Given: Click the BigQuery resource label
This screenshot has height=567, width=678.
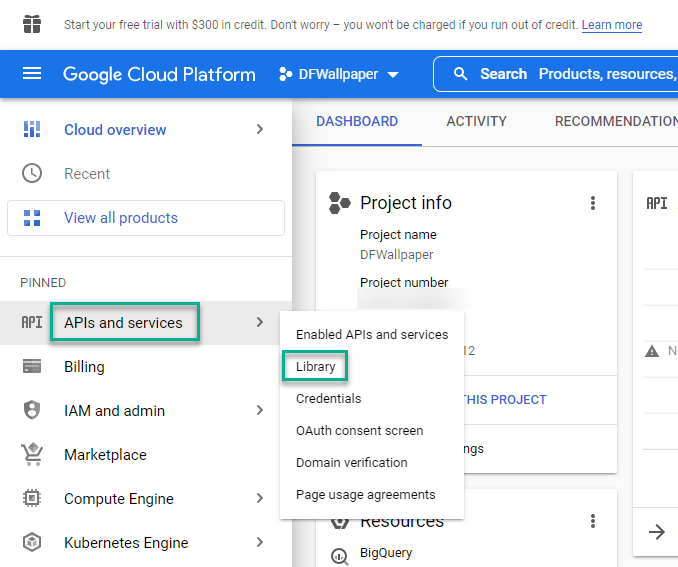Looking at the screenshot, I should (386, 552).
